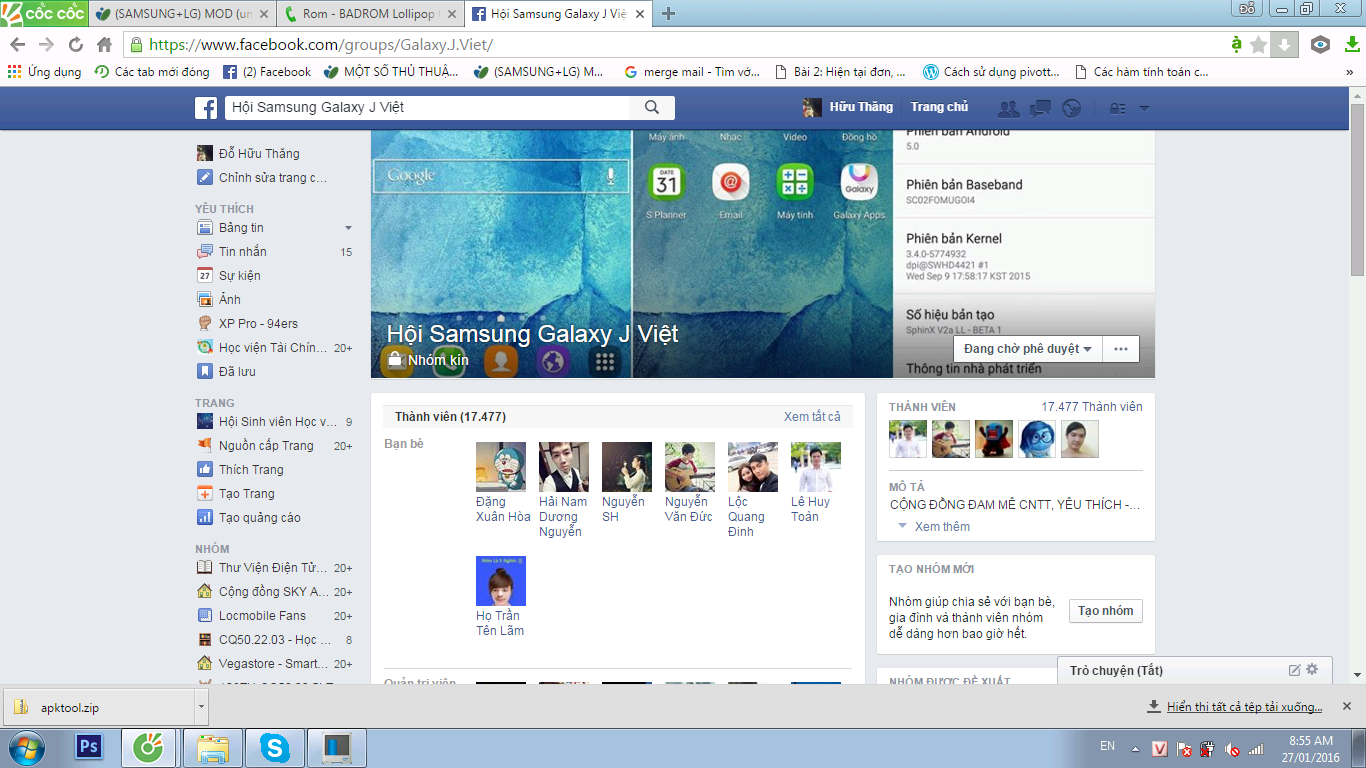Show hidden system tray icons arrow

pos(1135,749)
